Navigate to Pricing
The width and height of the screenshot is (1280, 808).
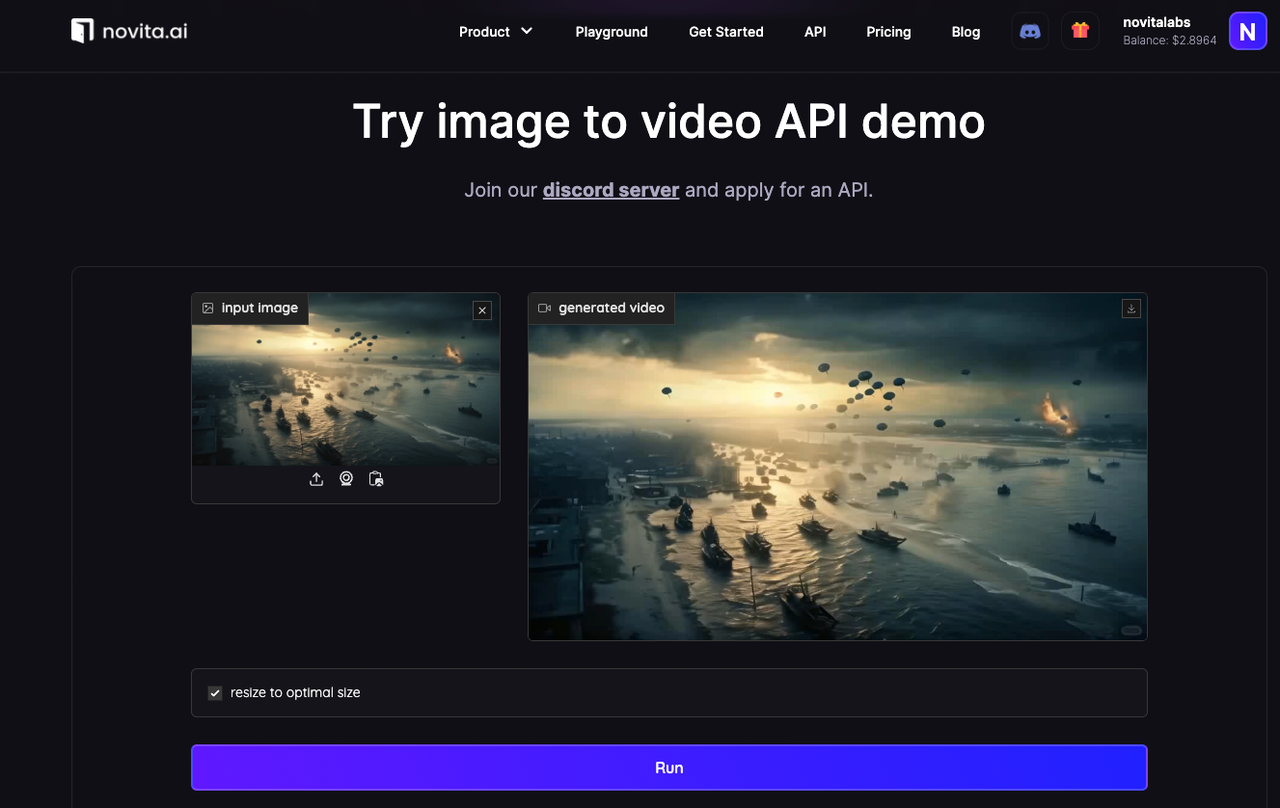tap(889, 32)
